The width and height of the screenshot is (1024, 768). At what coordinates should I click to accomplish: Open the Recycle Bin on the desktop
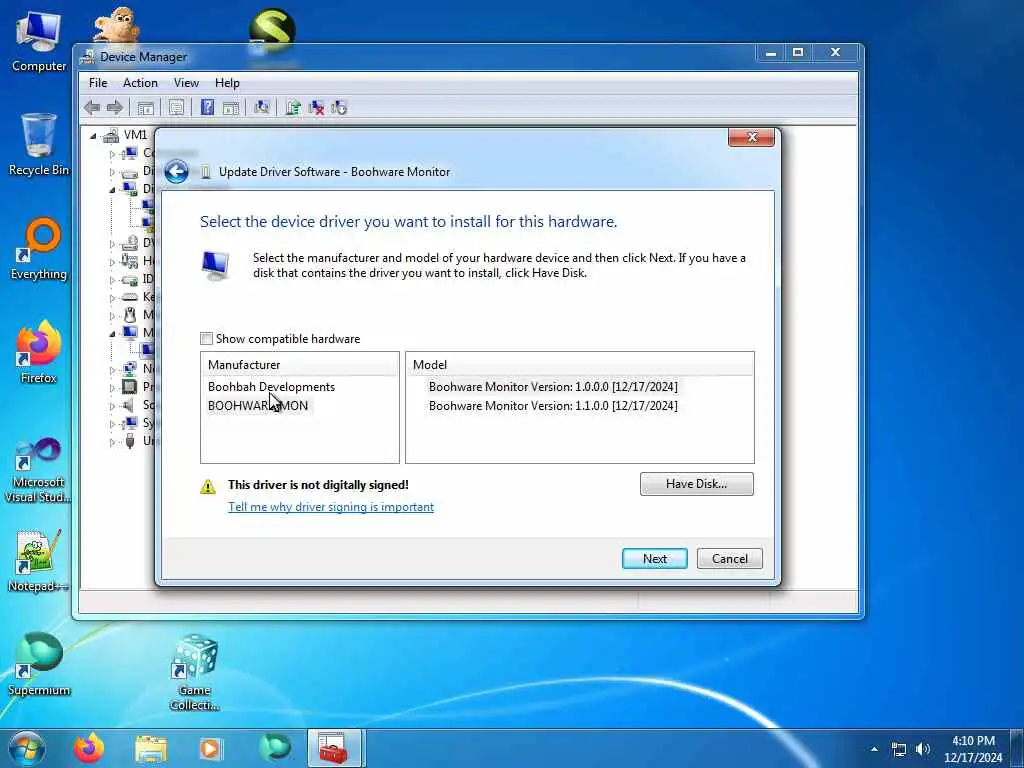(39, 144)
